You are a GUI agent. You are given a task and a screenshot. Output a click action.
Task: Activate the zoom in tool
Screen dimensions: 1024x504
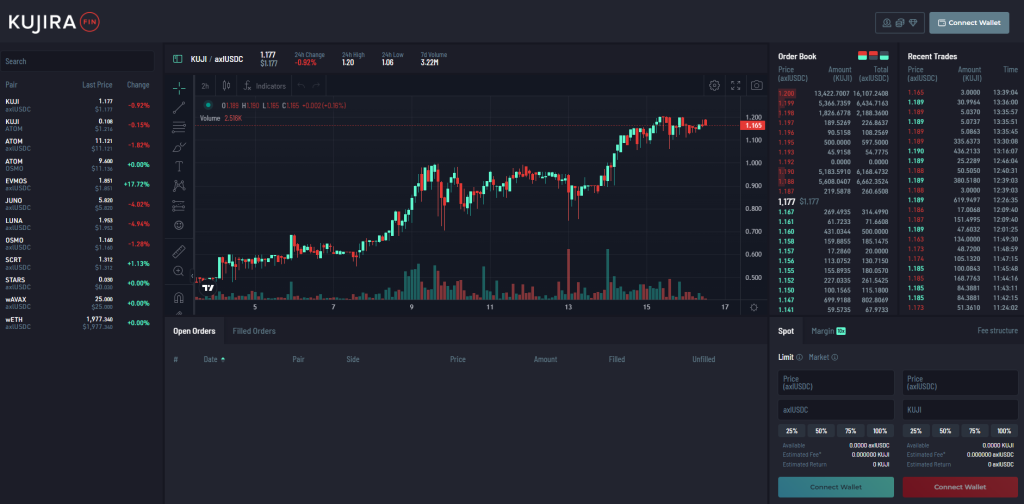click(178, 271)
